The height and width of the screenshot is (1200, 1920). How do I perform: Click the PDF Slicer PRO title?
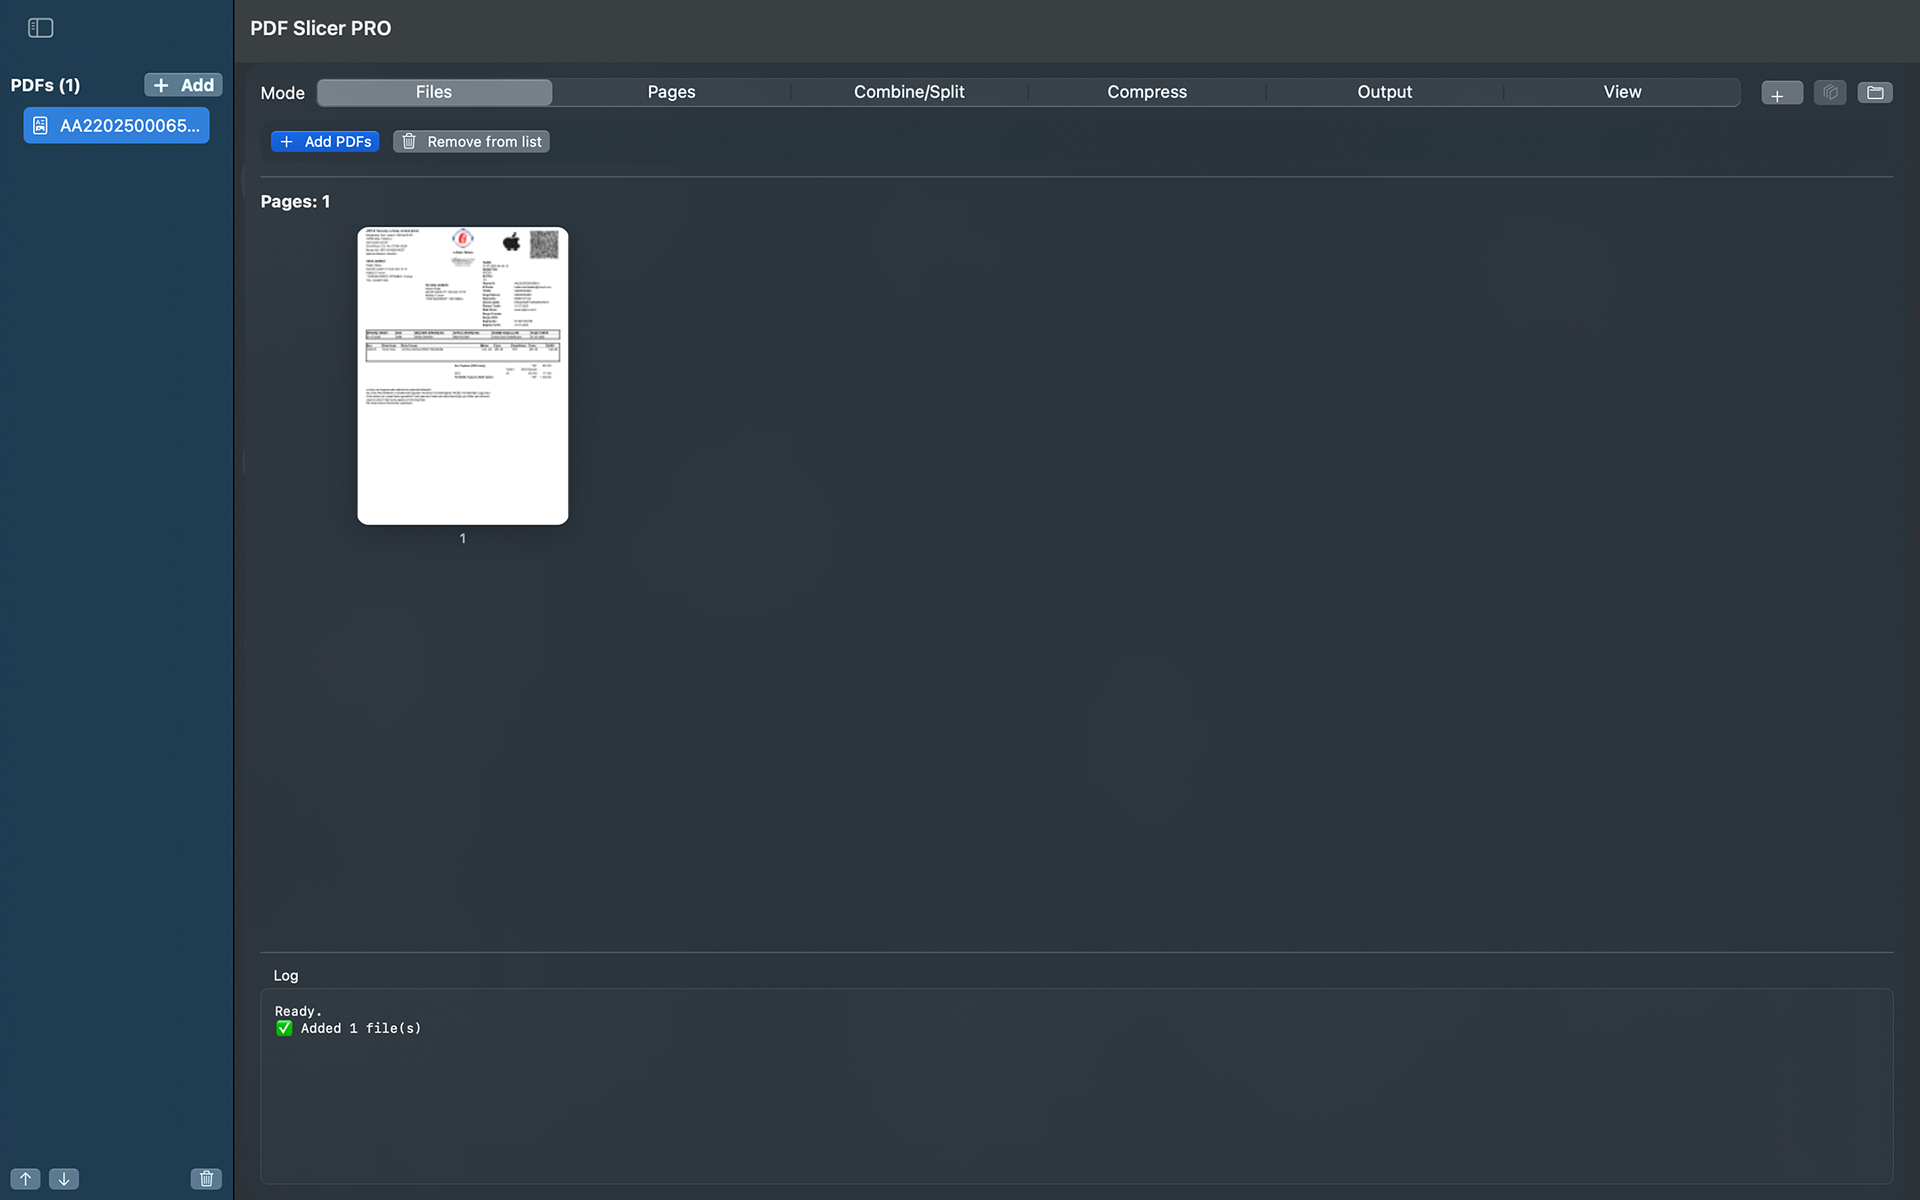pos(321,28)
